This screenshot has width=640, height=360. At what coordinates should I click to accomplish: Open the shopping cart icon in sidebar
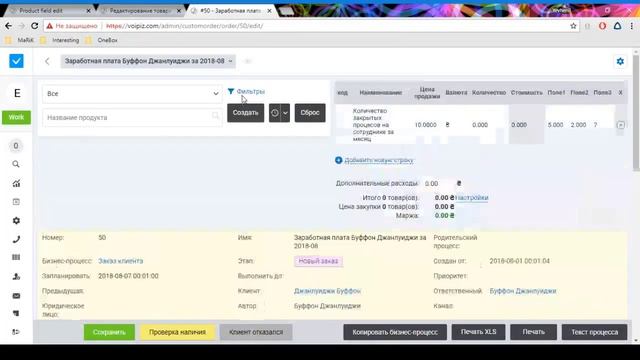click(16, 313)
